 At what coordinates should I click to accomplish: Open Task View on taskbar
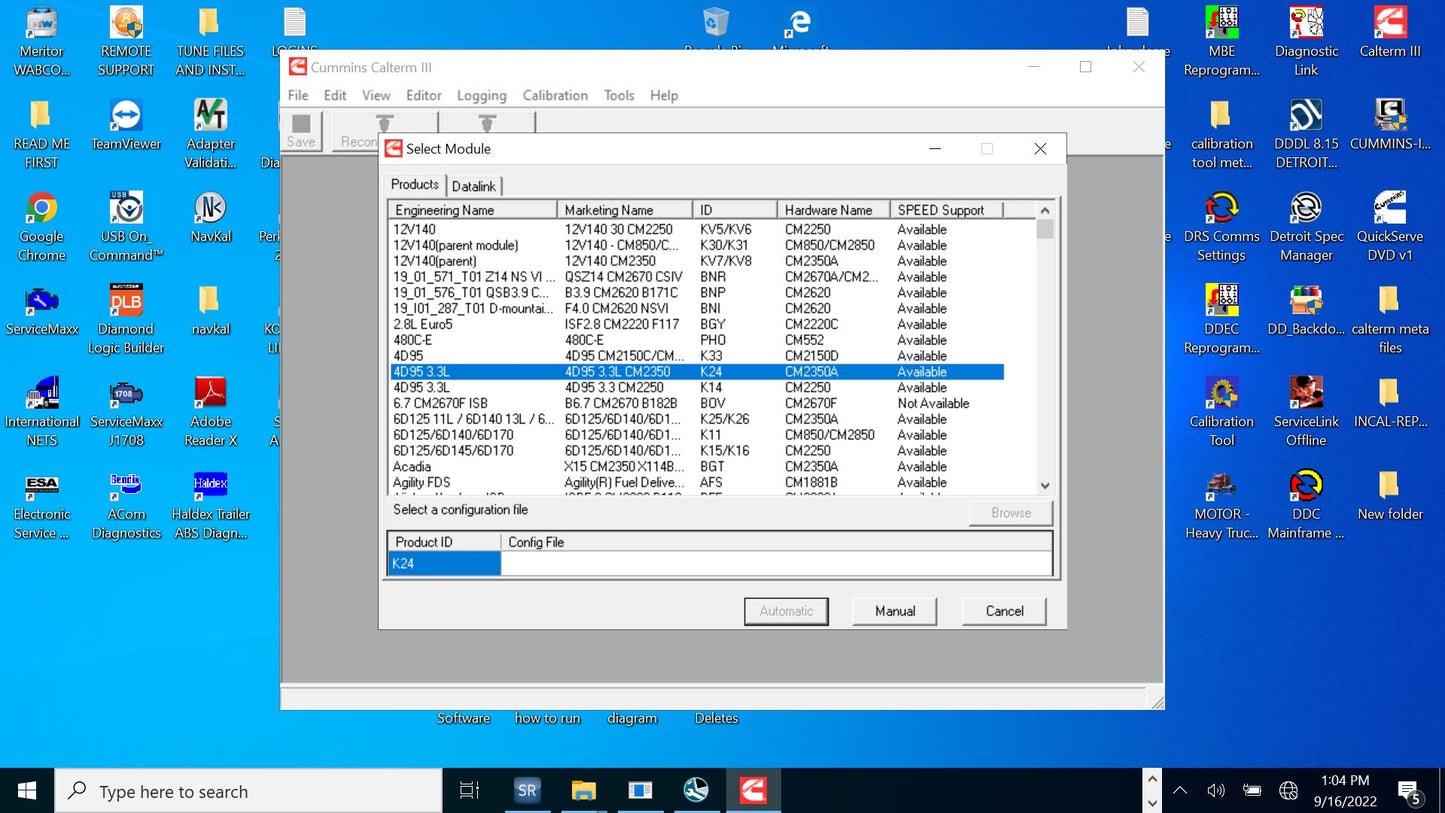[469, 791]
